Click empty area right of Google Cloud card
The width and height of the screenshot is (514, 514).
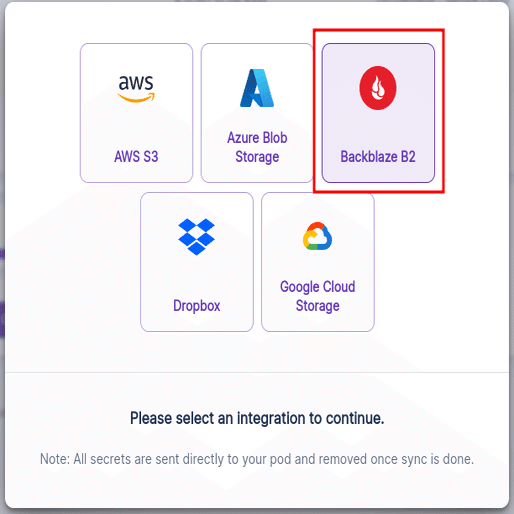[x=440, y=262]
